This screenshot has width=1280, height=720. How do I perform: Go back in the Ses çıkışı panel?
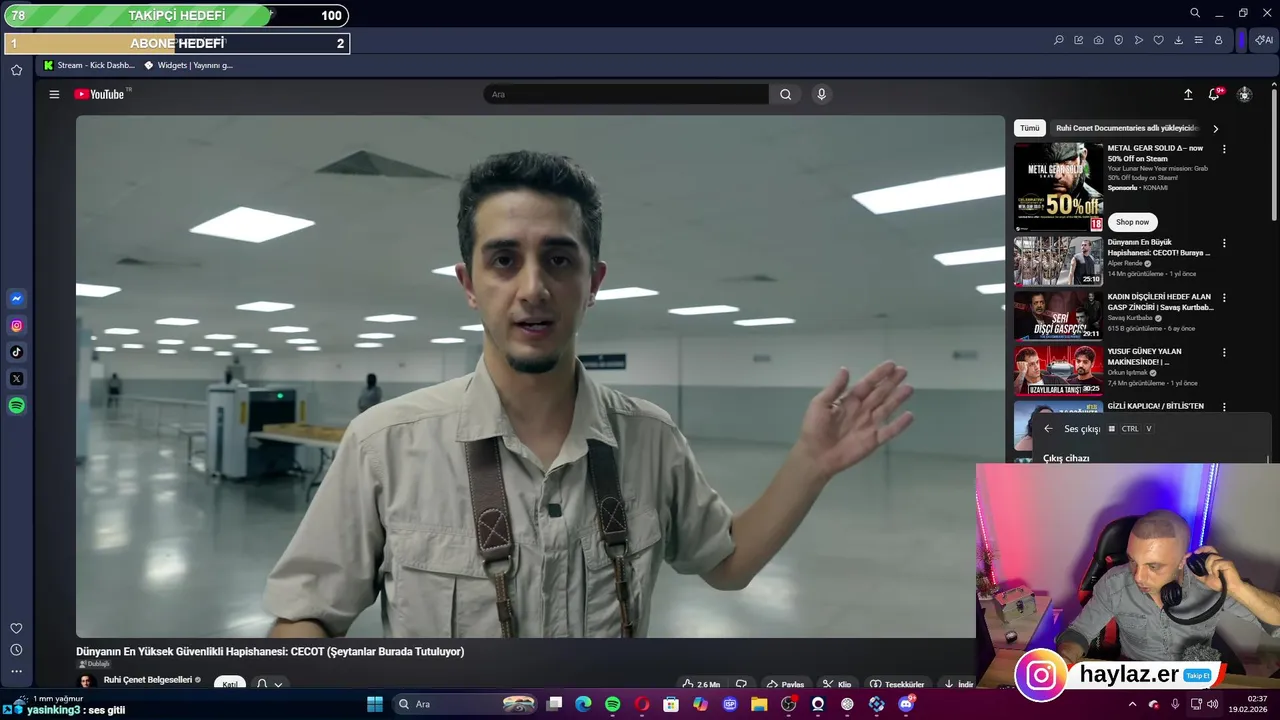(x=1048, y=428)
